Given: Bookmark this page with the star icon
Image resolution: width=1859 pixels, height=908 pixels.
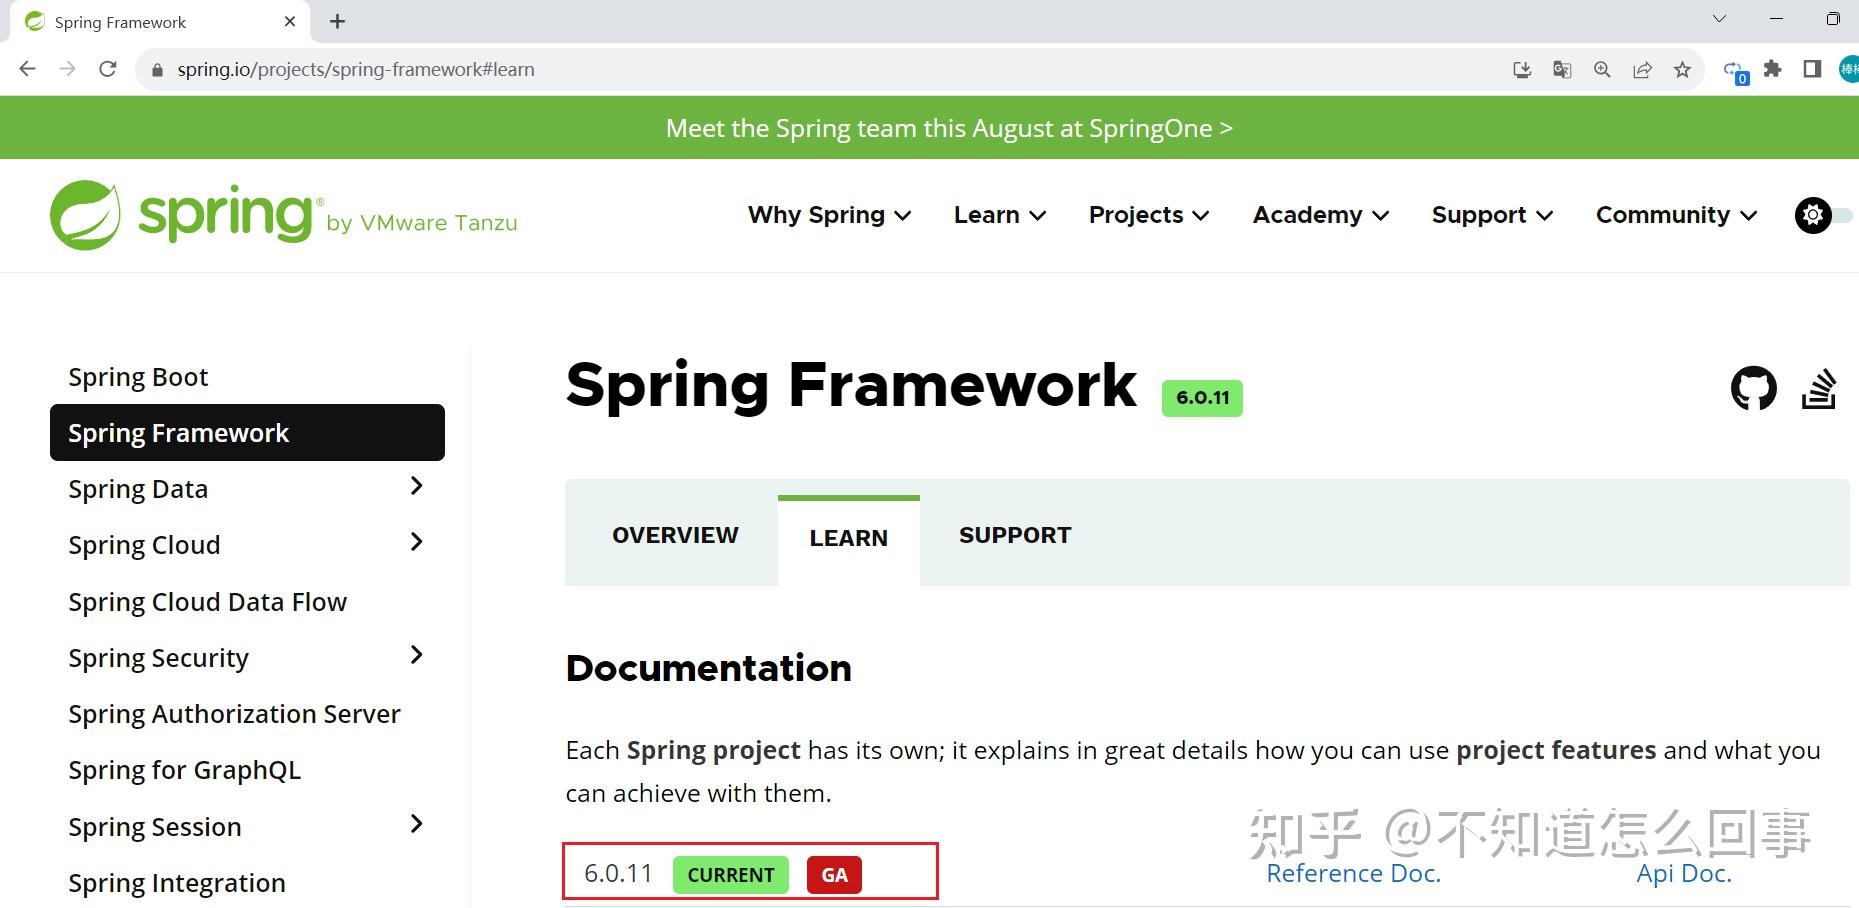Looking at the screenshot, I should 1683,69.
